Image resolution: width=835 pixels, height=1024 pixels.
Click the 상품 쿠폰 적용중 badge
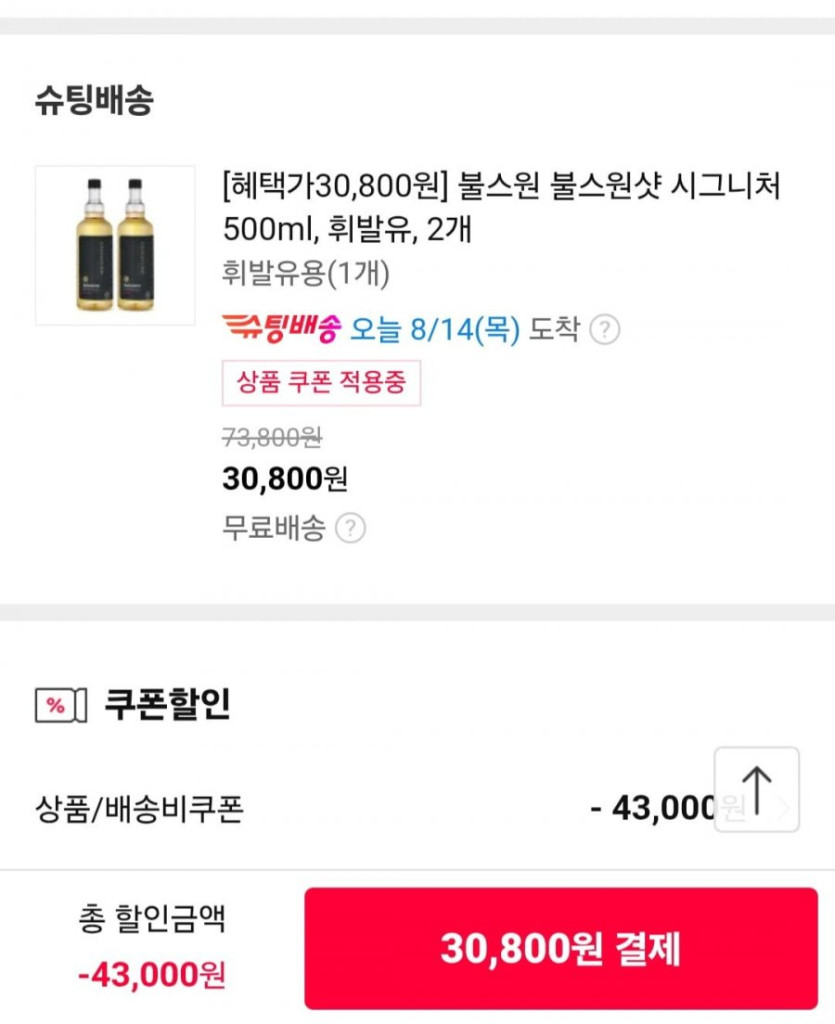(321, 382)
